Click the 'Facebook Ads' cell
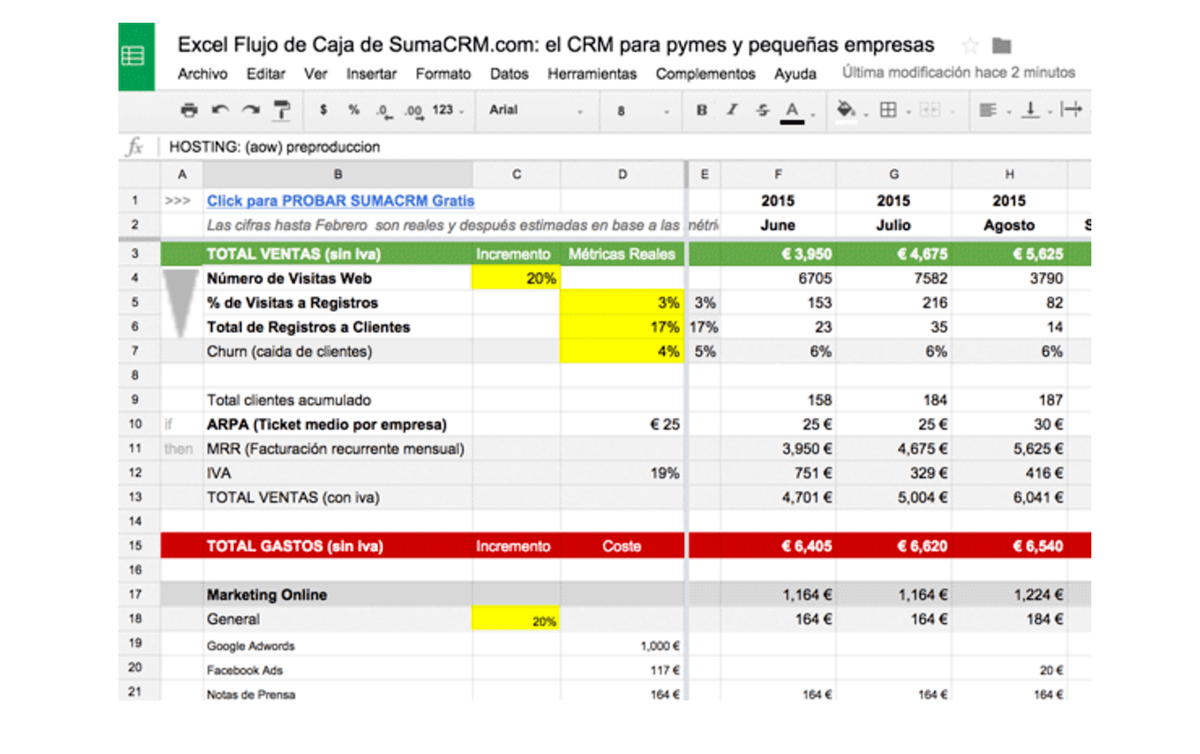 point(338,670)
